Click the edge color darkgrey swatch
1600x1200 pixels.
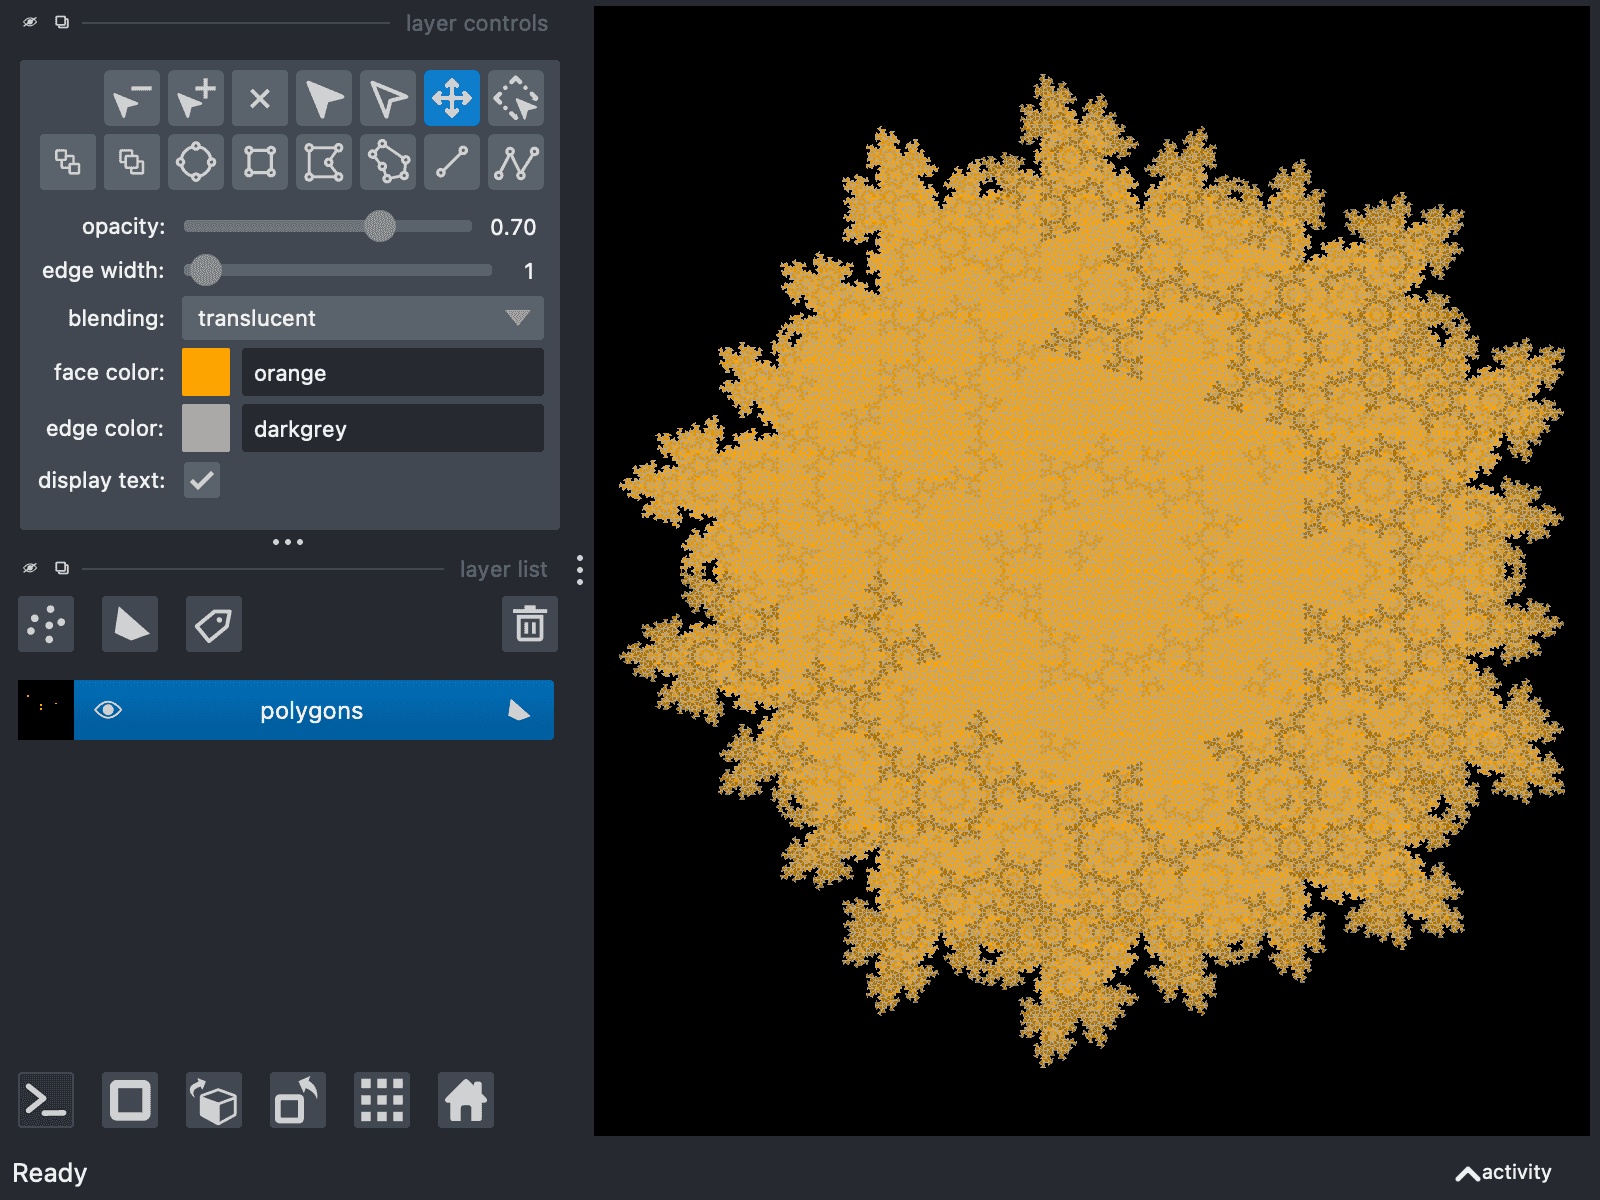tap(206, 428)
